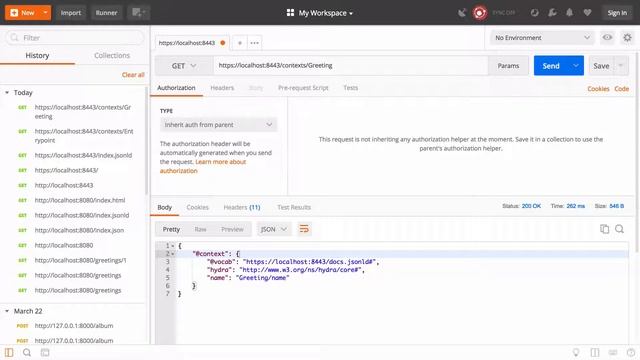640x360 pixels.
Task: Switch to History tab
Action: pos(37,56)
